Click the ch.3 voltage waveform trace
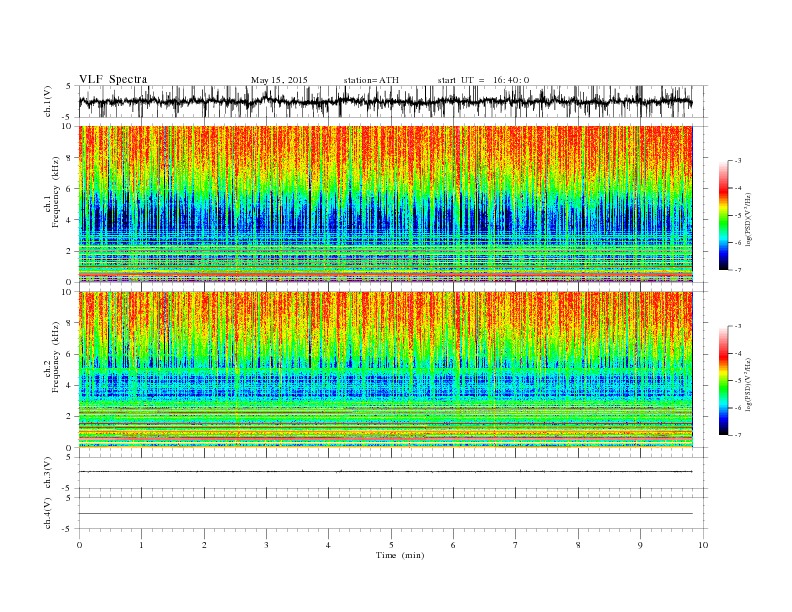This screenshot has width=792, height=612. 385,472
